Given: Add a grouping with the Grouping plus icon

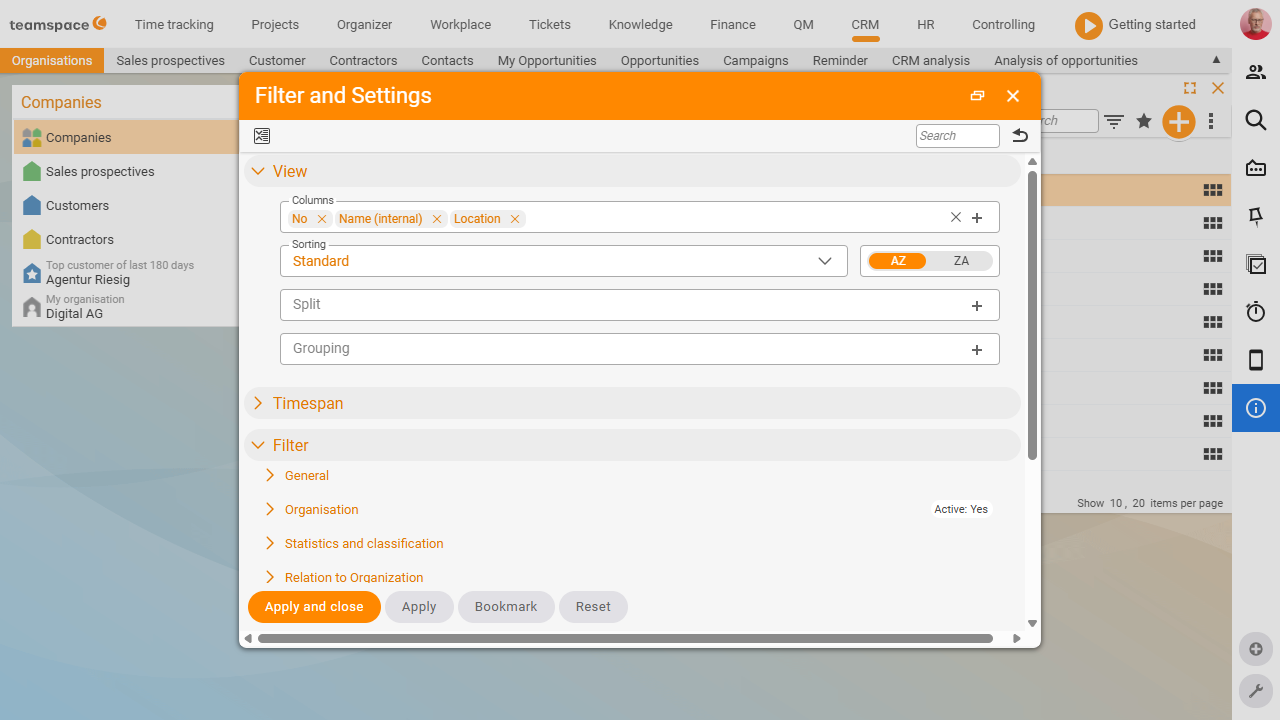Looking at the screenshot, I should coord(977,349).
